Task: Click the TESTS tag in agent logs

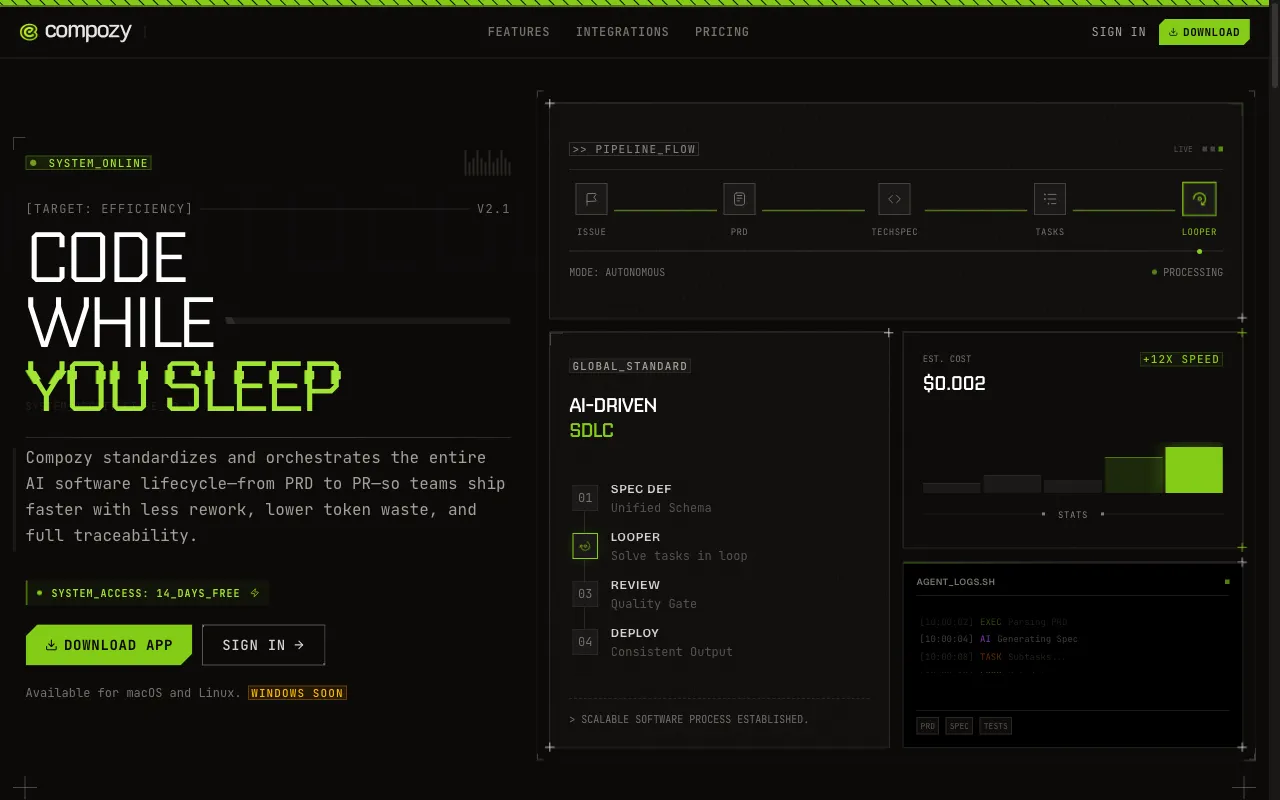Action: 995,726
